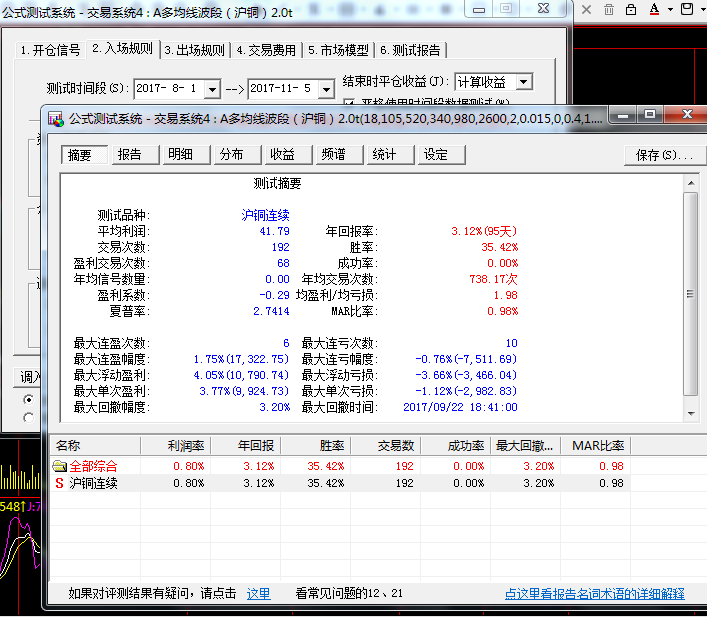This screenshot has height=617, width=707.
Task: Expand the 计算收益 combo box
Action: tap(523, 82)
